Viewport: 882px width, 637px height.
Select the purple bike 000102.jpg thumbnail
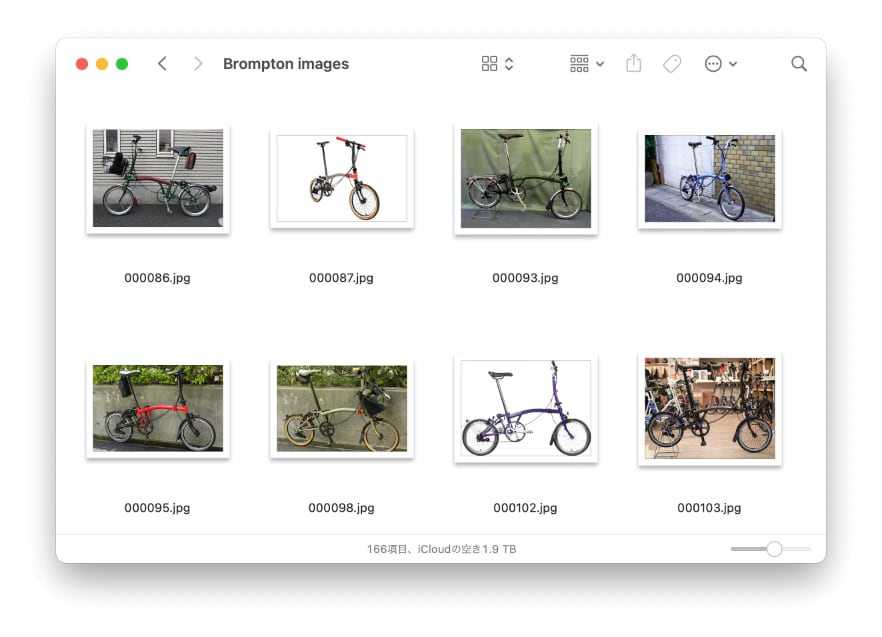(525, 408)
